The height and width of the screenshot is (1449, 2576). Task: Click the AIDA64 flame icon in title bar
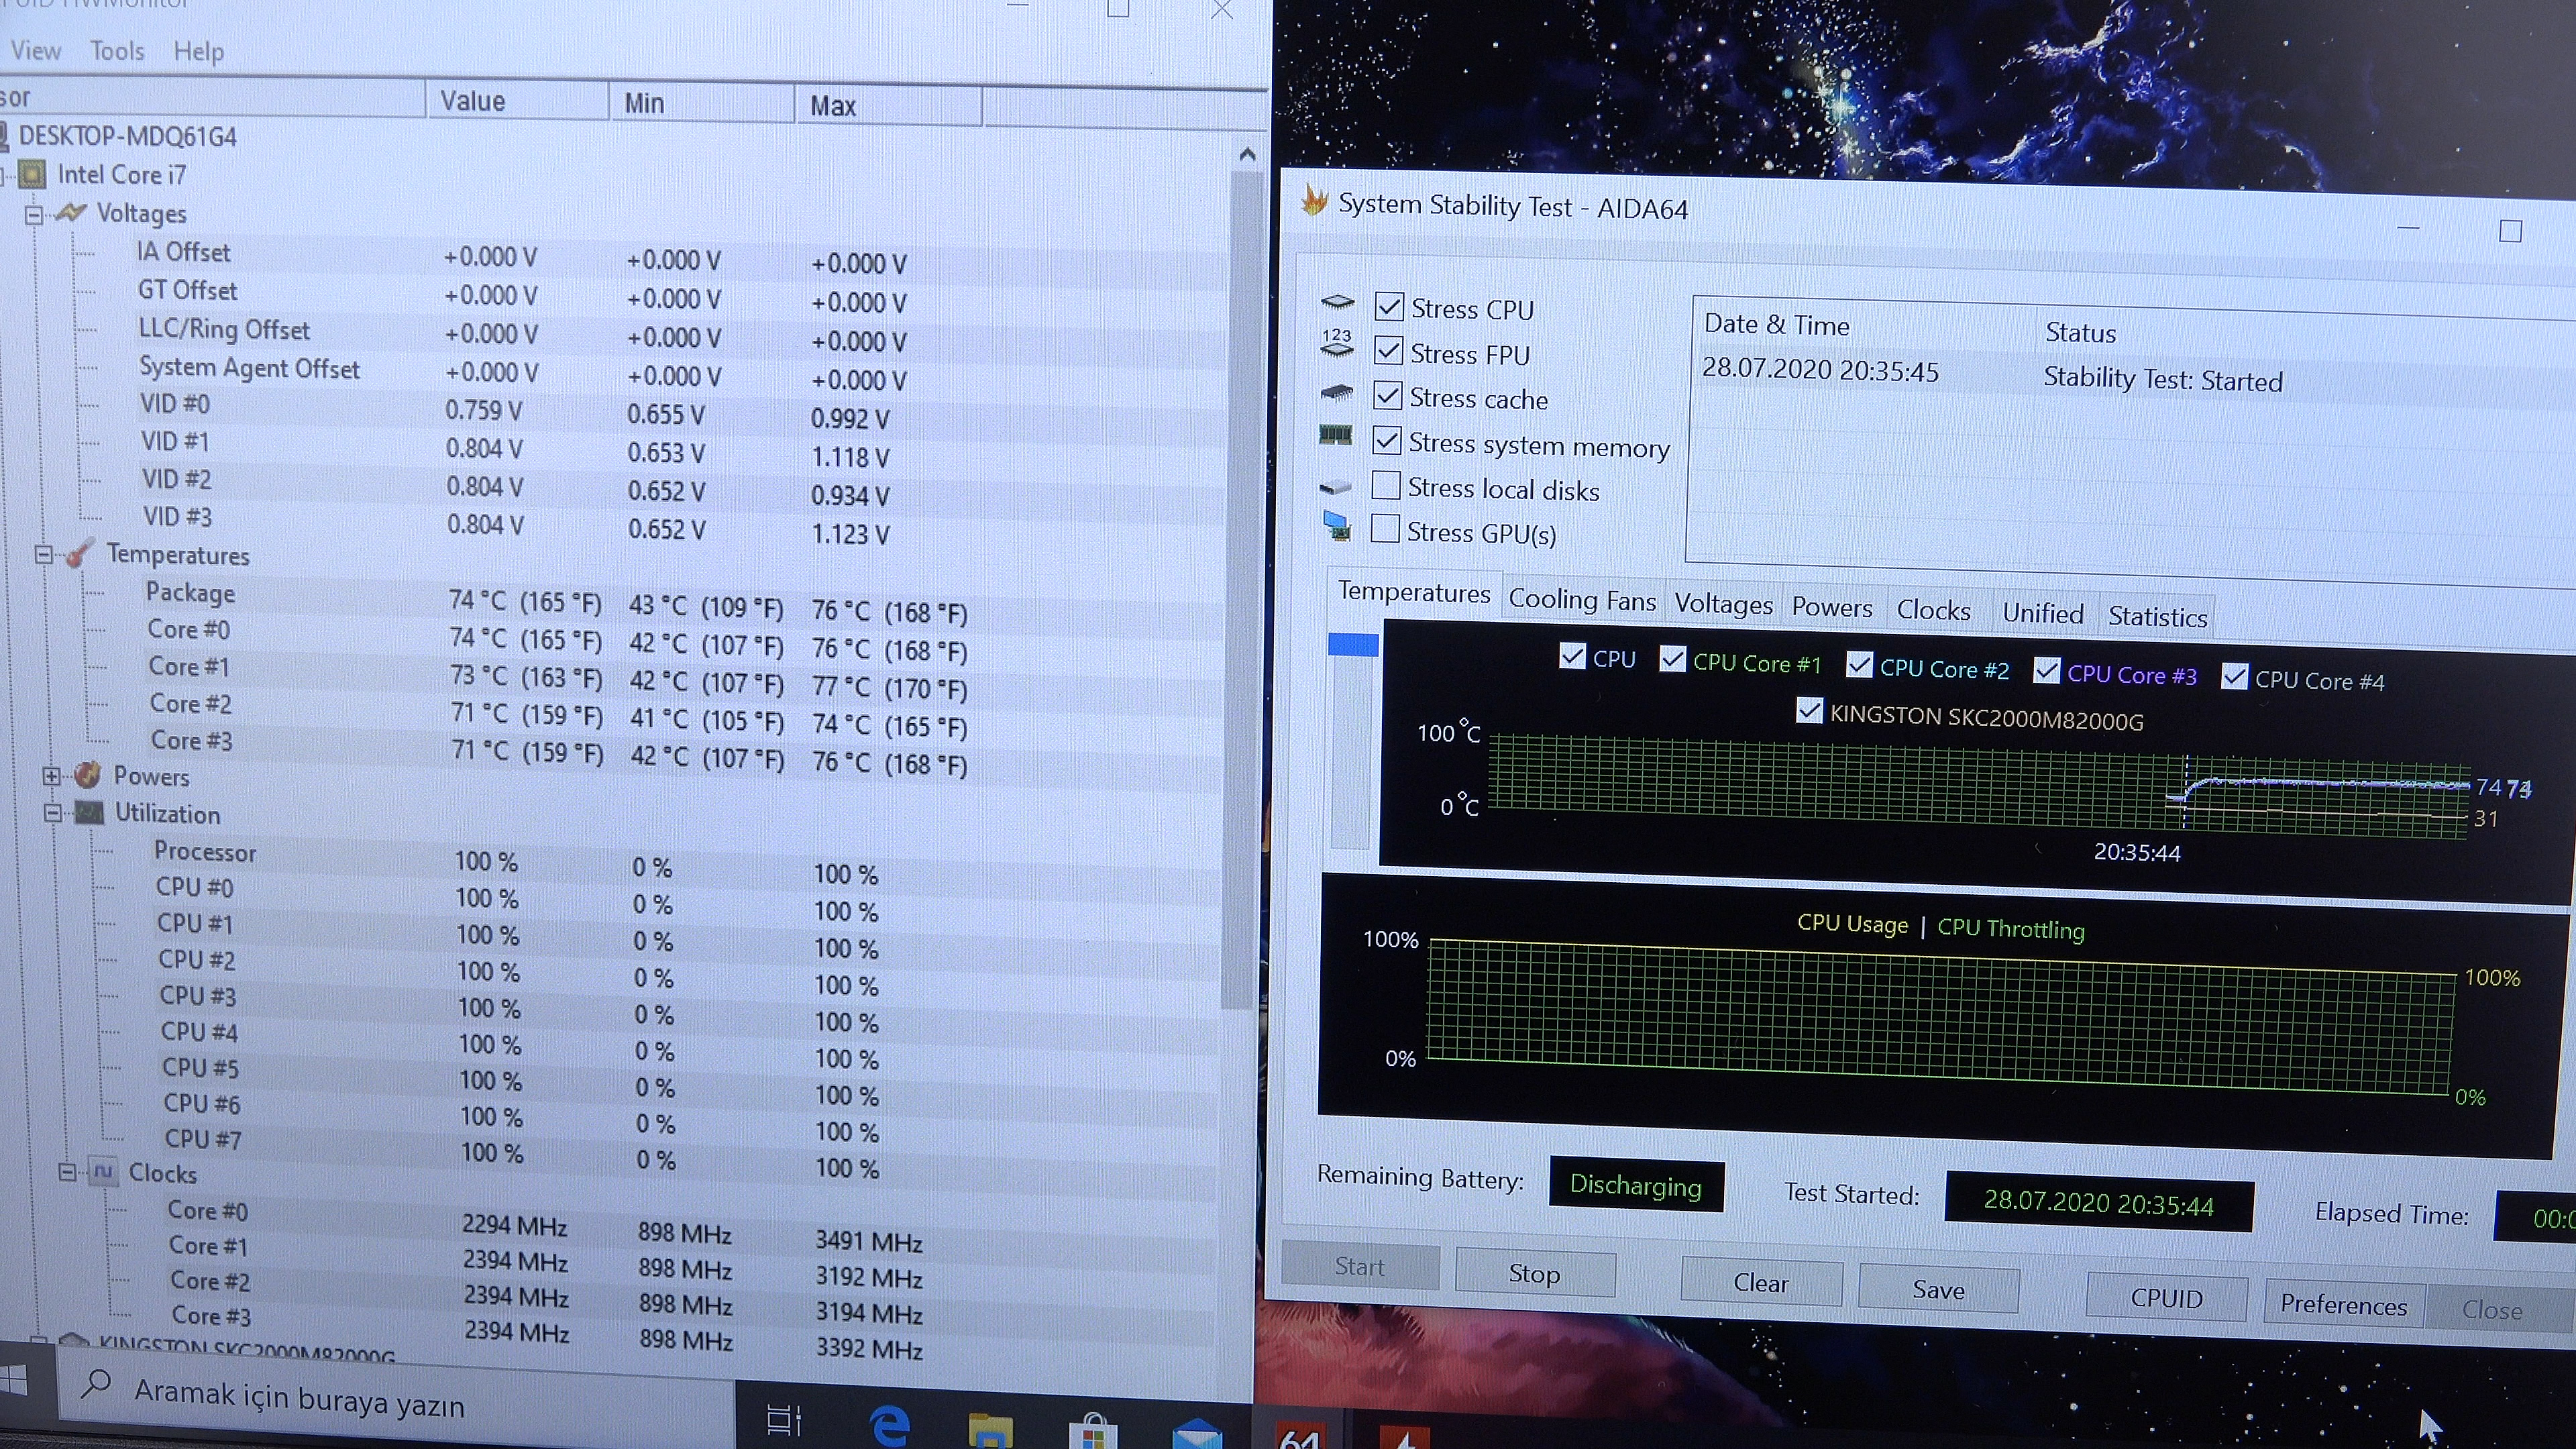(1314, 200)
